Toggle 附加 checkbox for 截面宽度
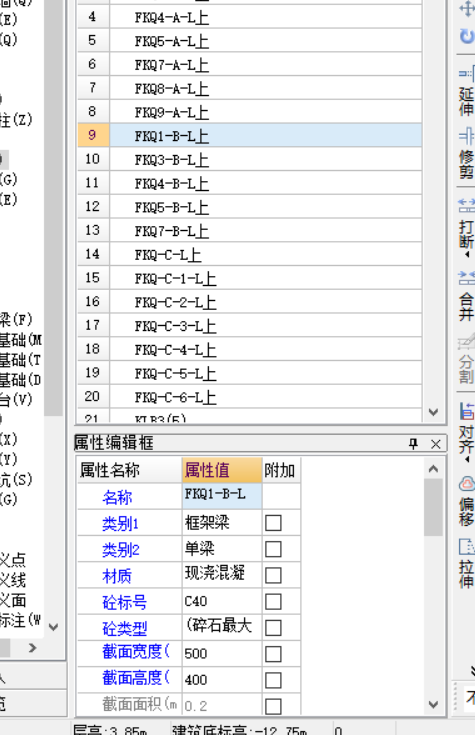The width and height of the screenshot is (475, 735). point(273,654)
